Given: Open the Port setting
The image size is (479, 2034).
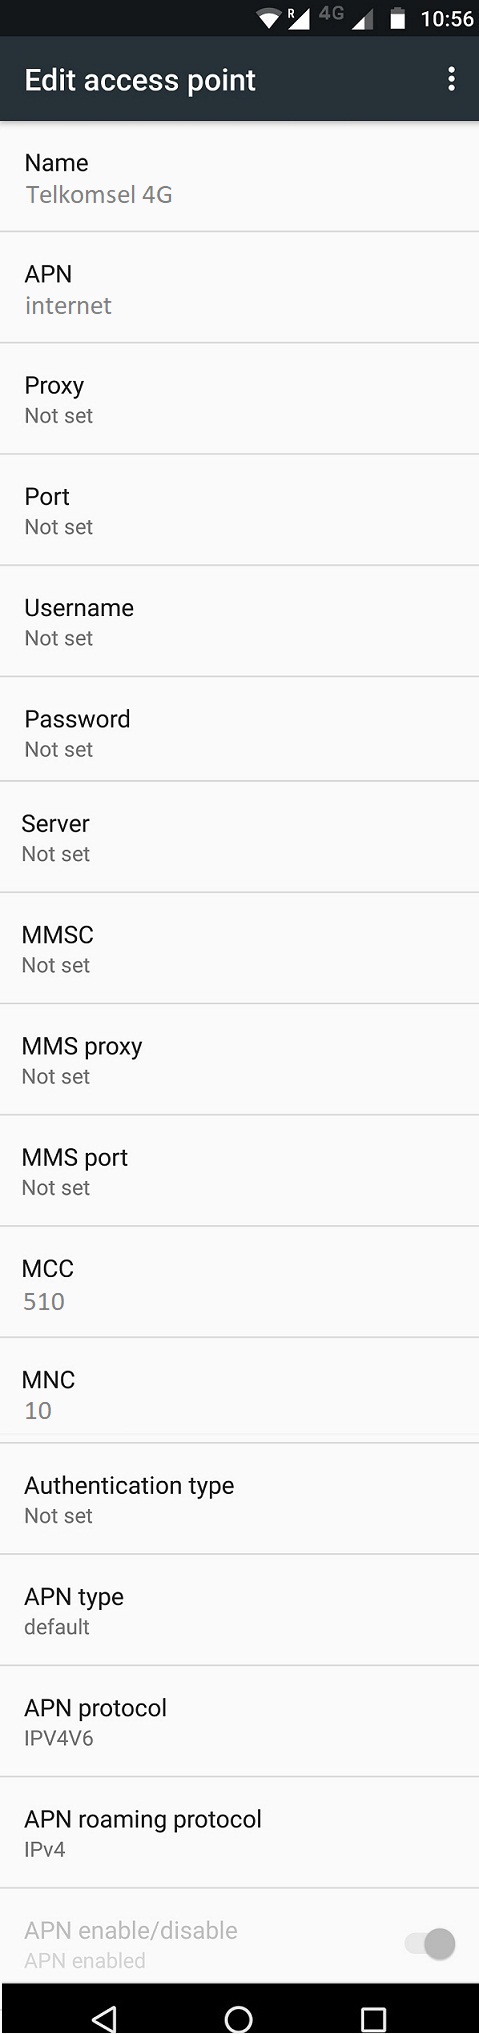Looking at the screenshot, I should point(239,510).
